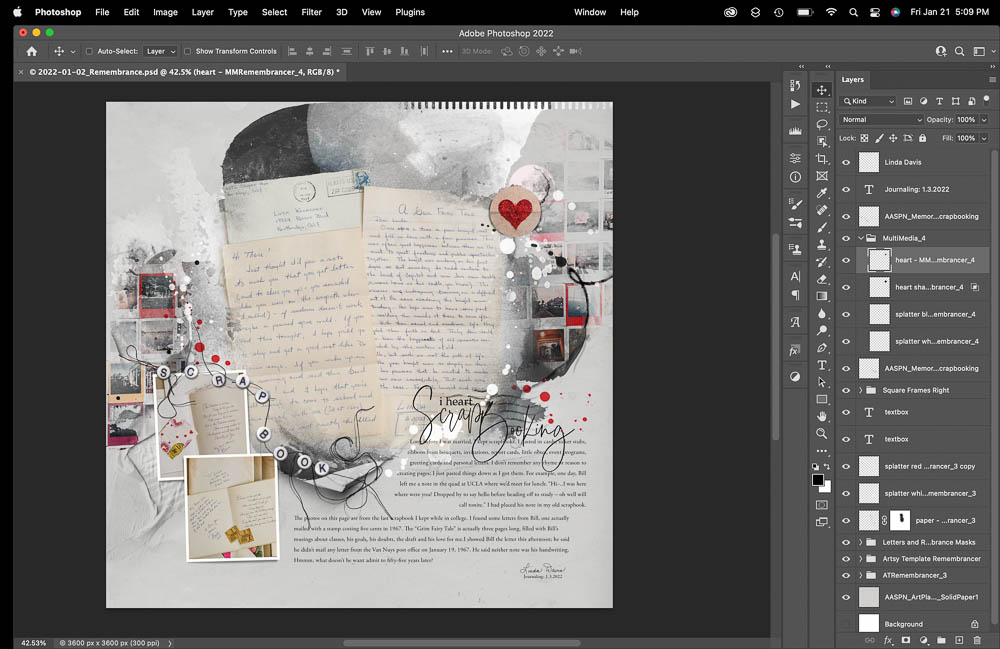Select the Gradient tool

coord(822,296)
